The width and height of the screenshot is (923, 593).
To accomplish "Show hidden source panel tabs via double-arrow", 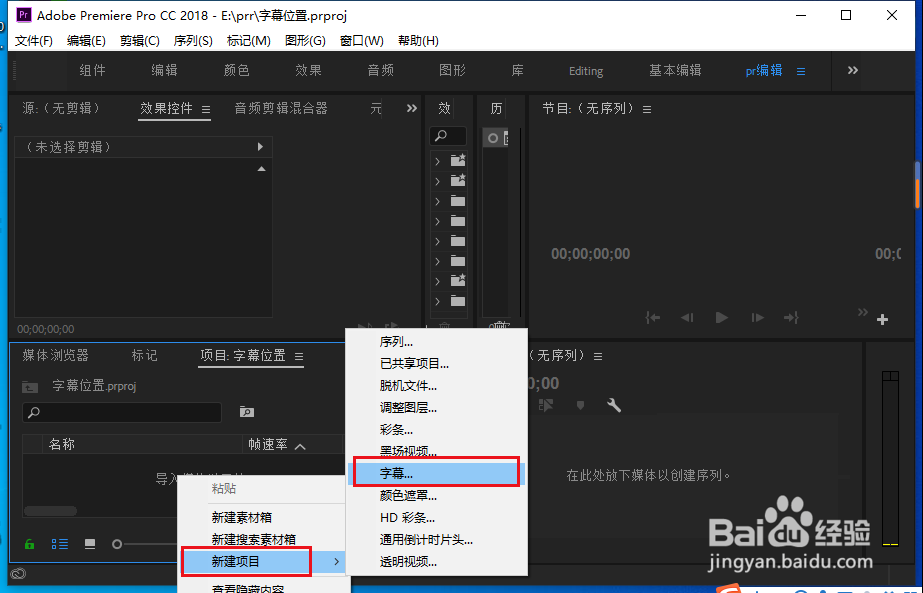I will [x=411, y=108].
